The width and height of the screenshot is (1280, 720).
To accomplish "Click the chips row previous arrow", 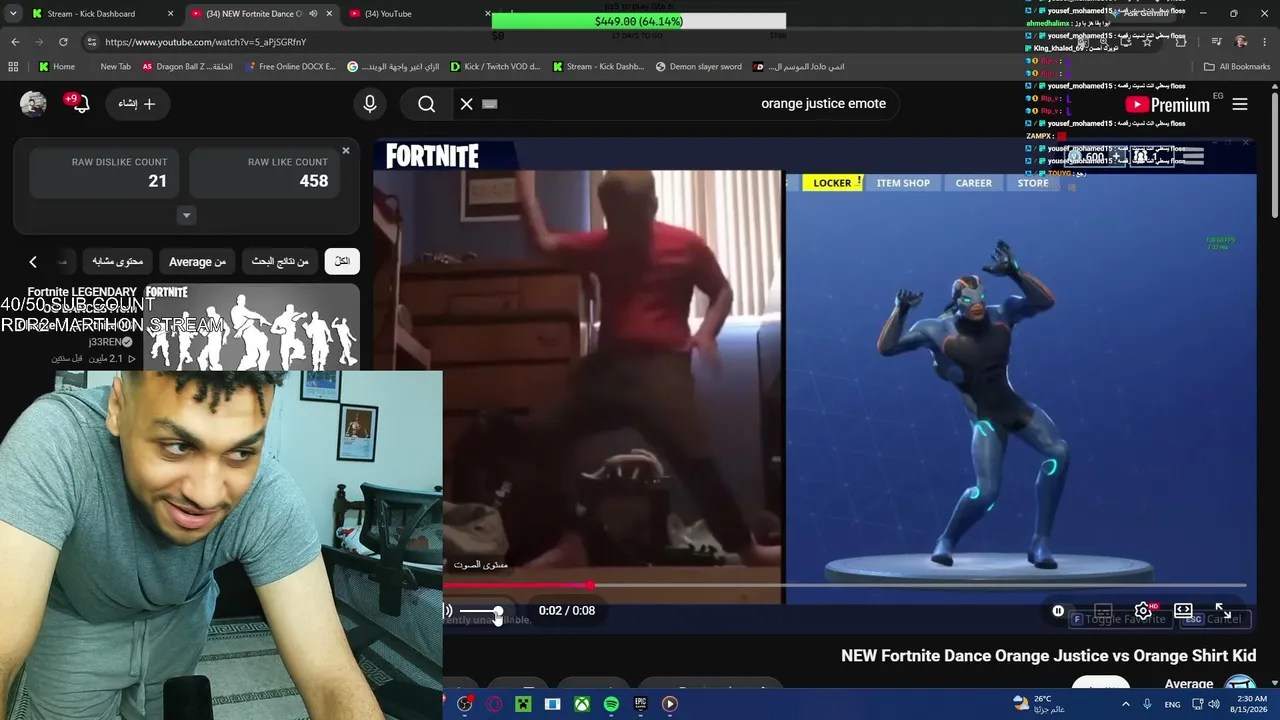I will pyautogui.click(x=33, y=262).
